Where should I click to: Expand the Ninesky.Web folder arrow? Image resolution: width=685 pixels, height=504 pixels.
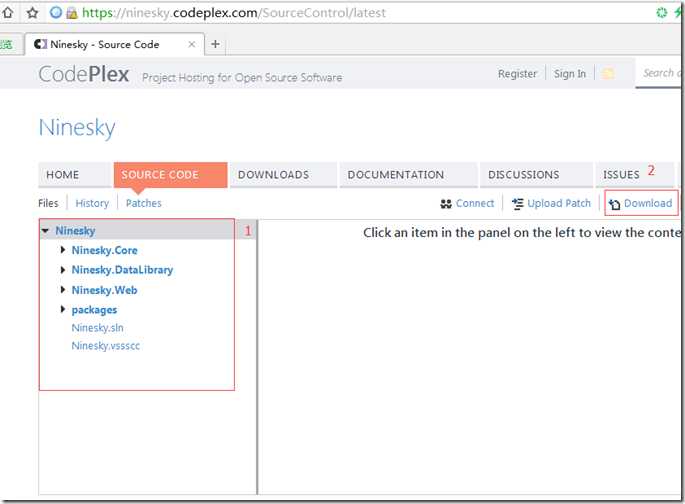[63, 290]
